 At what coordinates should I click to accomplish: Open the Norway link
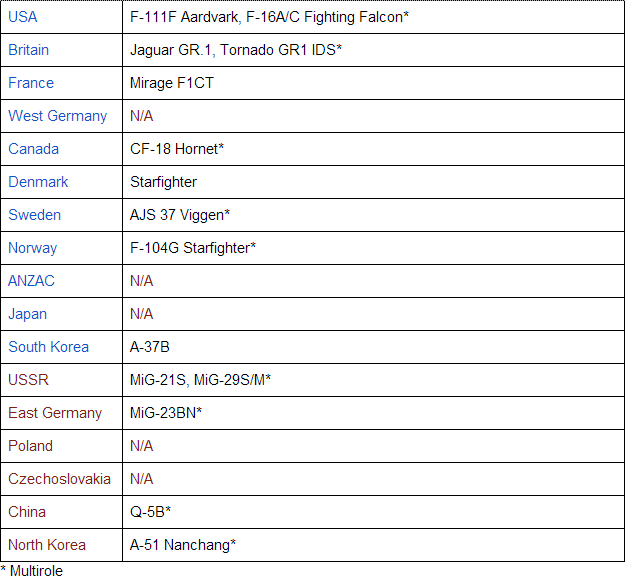pos(32,248)
